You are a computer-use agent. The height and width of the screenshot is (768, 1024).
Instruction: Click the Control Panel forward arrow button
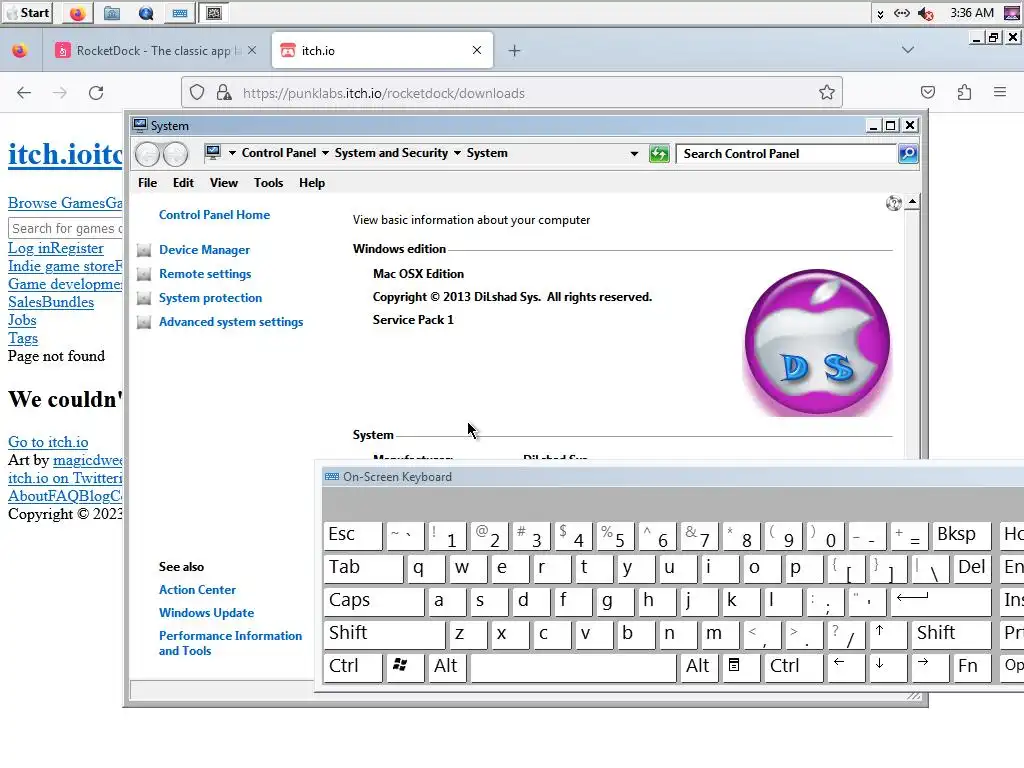tap(176, 154)
